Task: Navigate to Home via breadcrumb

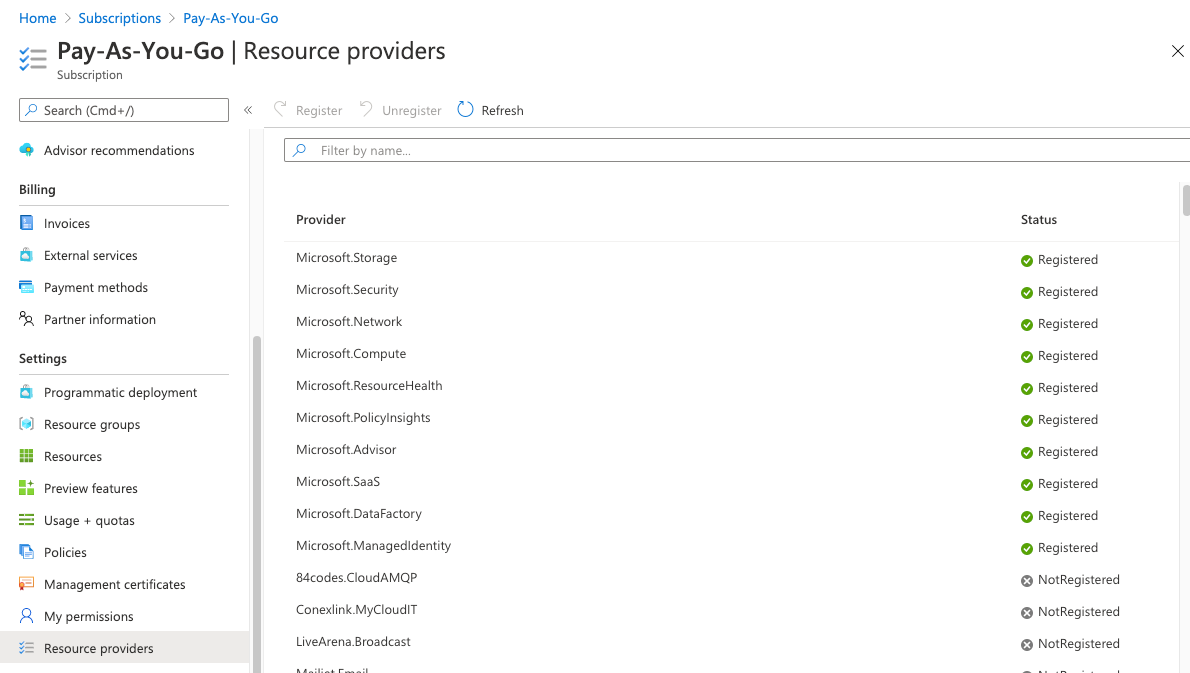Action: 38,18
